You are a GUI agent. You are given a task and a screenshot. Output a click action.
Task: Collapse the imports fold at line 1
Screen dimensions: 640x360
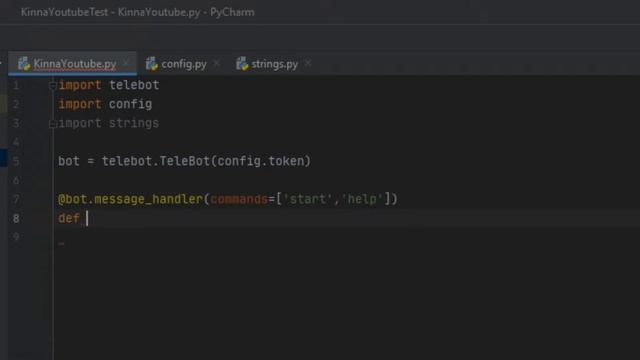tap(53, 85)
